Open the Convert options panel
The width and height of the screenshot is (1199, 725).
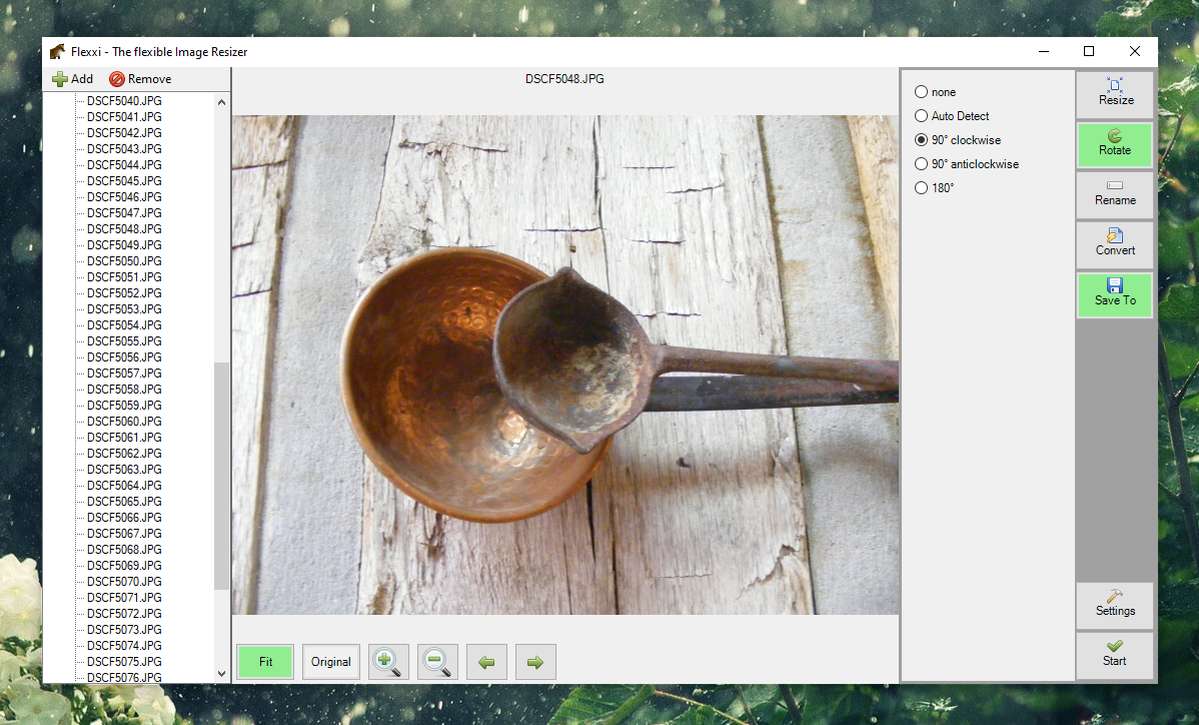tap(1115, 245)
